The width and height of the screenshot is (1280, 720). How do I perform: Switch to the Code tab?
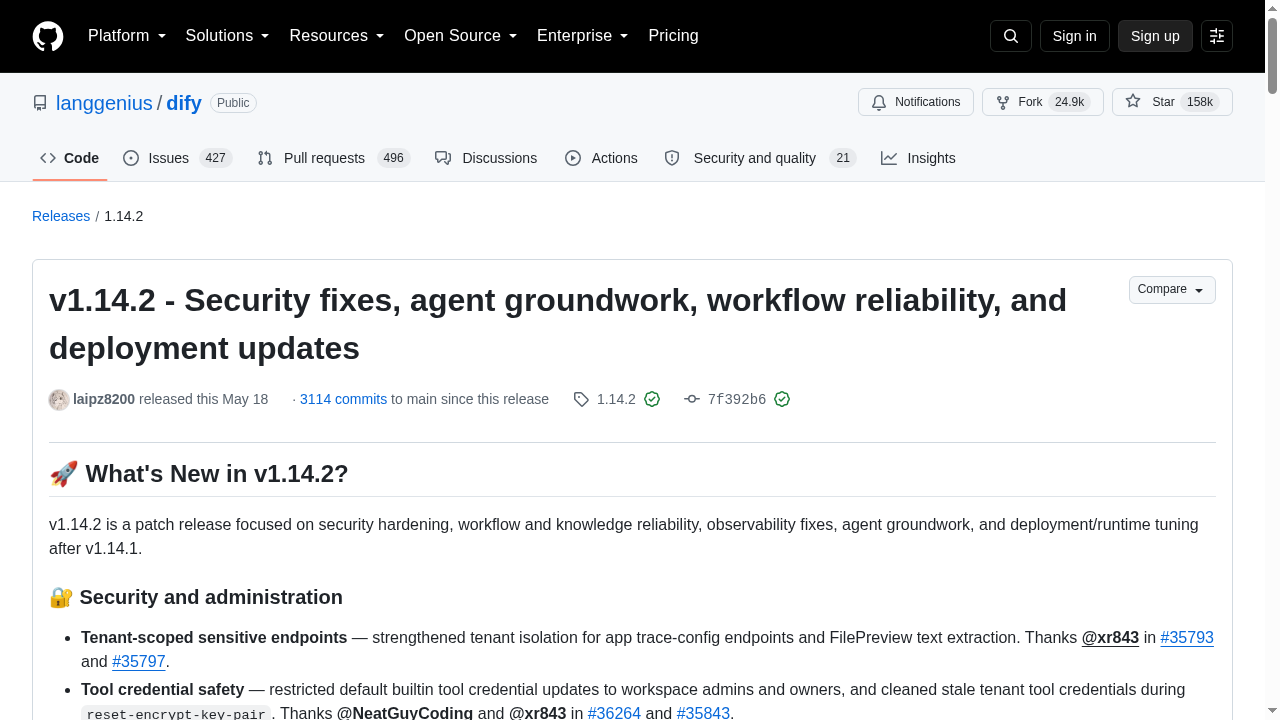(x=70, y=158)
